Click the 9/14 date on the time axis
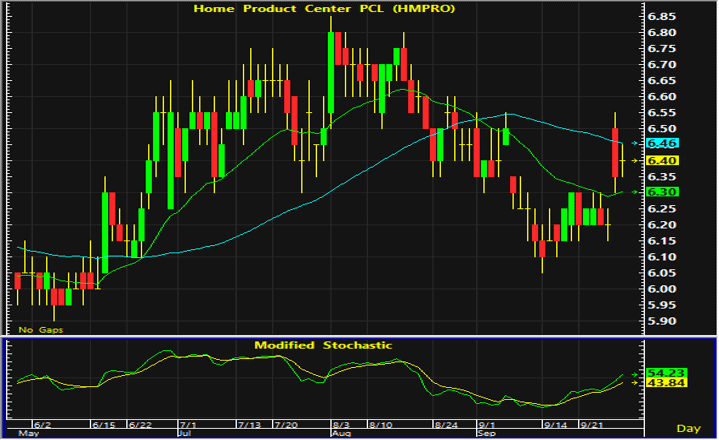This screenshot has height=440, width=719. [555, 425]
